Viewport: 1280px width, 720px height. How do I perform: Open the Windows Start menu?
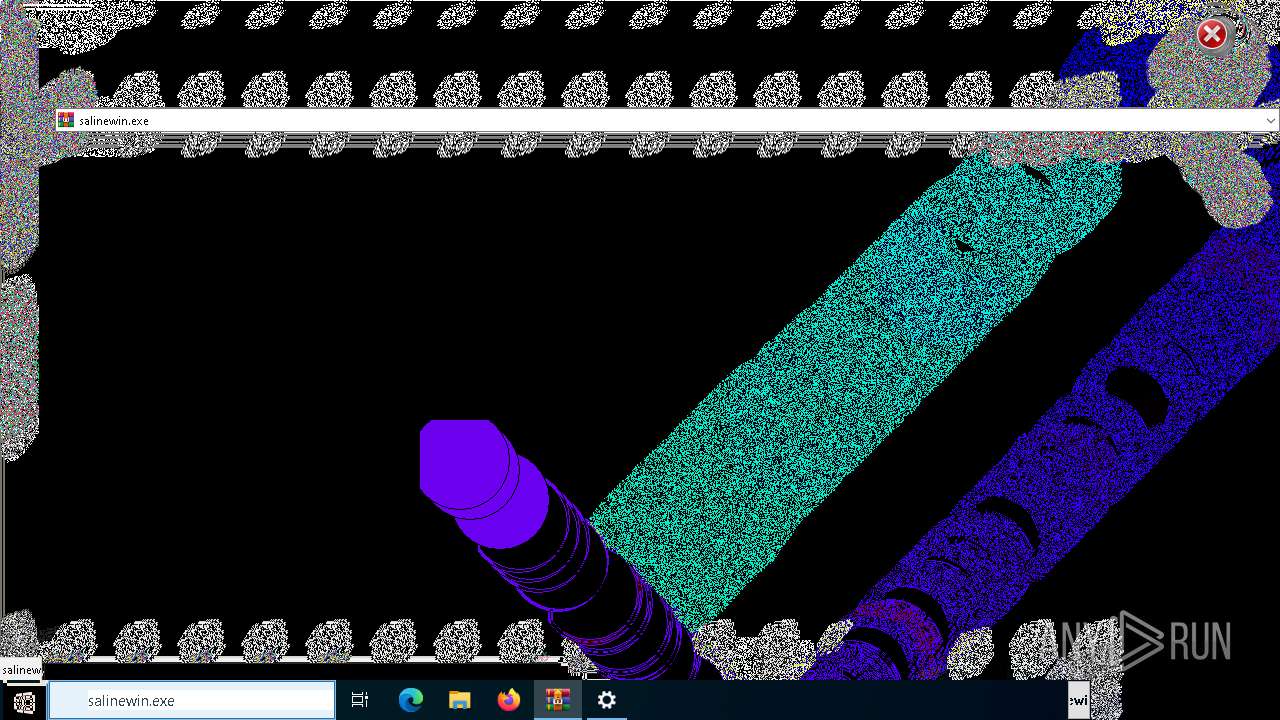coord(24,701)
